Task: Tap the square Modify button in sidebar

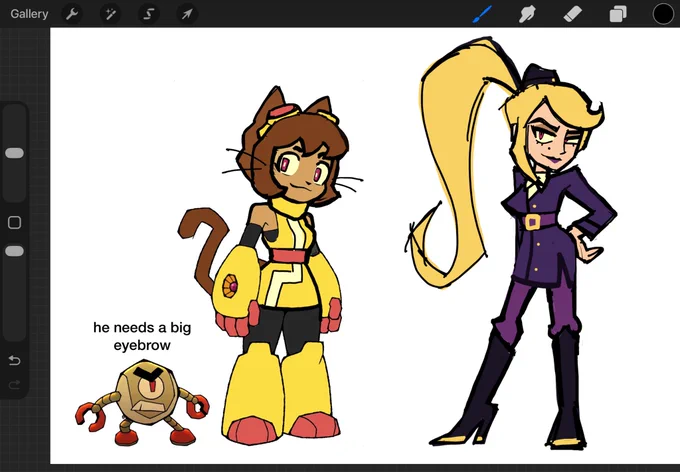Action: click(14, 223)
